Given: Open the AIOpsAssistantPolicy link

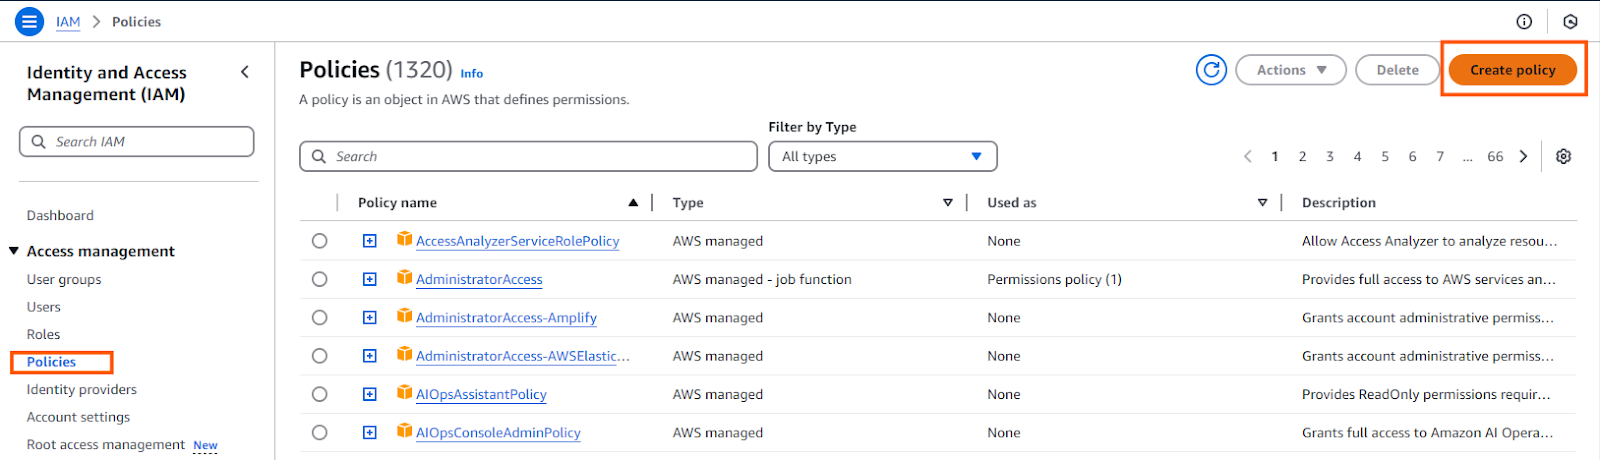Looking at the screenshot, I should (481, 394).
